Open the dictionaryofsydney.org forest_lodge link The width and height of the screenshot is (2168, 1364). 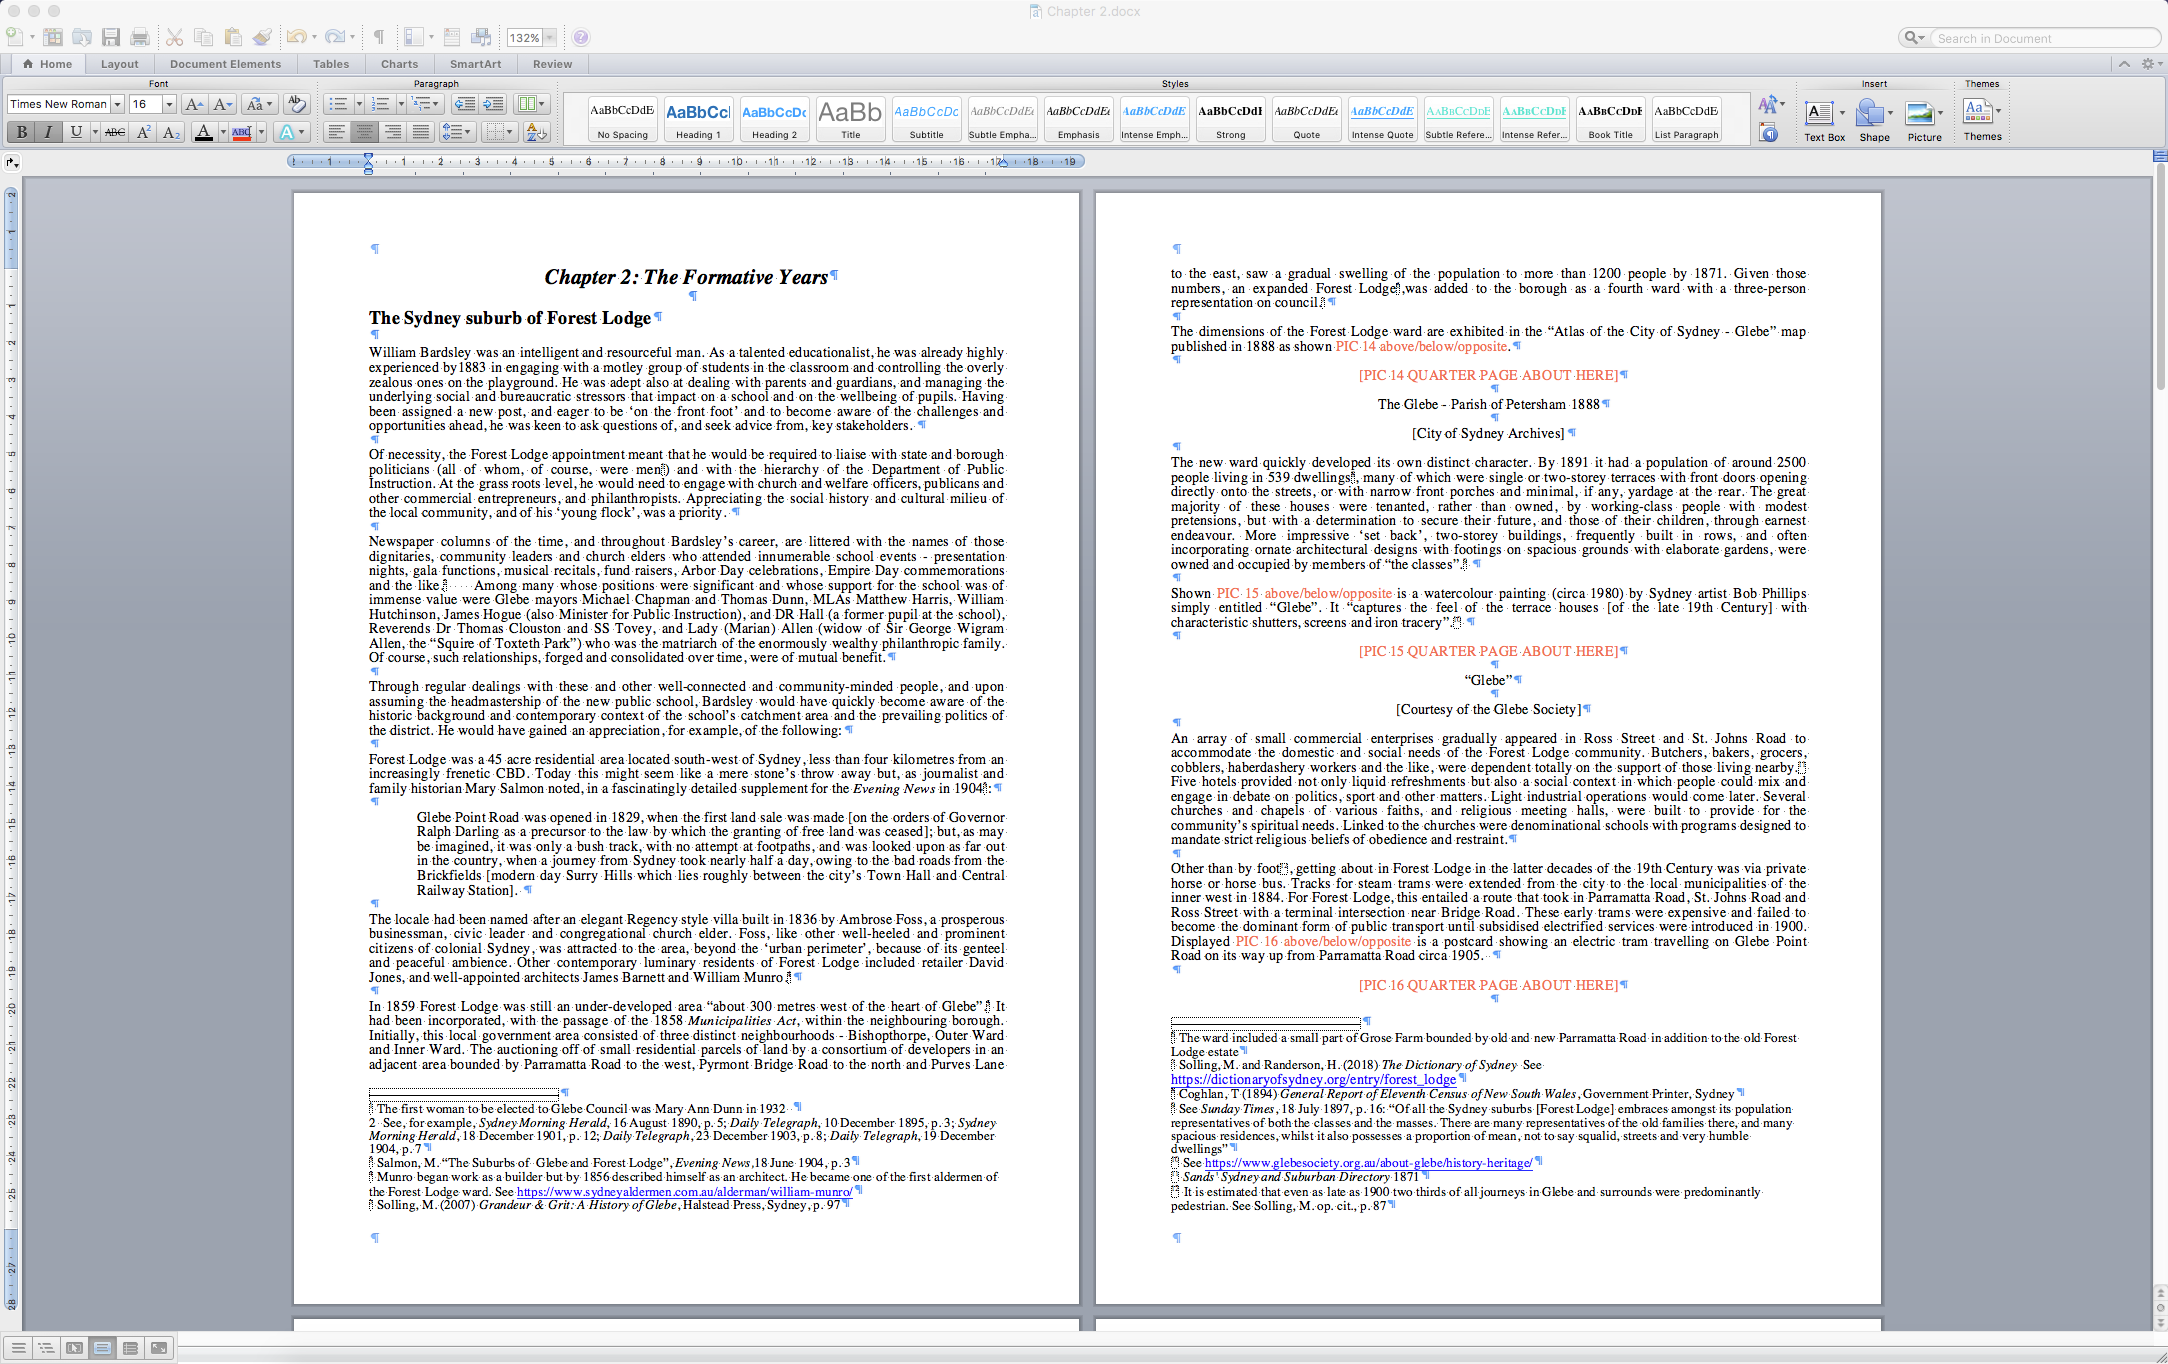pyautogui.click(x=1313, y=1079)
